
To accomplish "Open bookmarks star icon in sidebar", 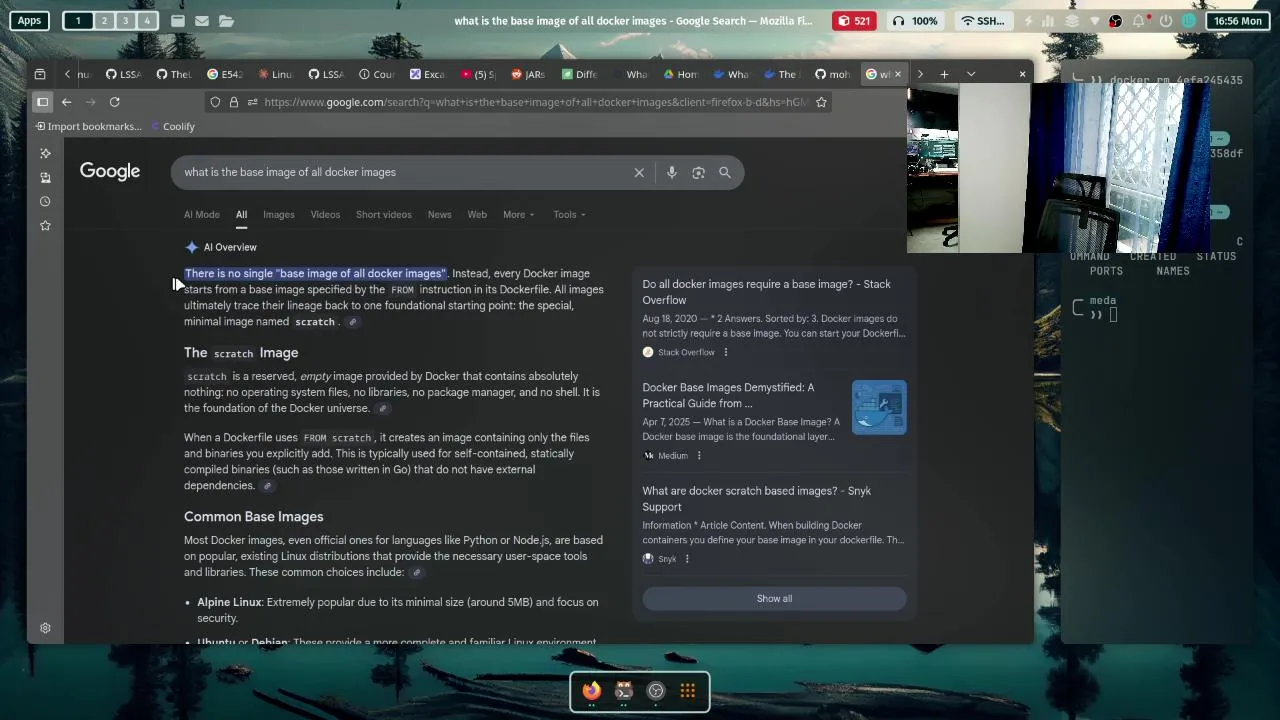I will (x=45, y=225).
